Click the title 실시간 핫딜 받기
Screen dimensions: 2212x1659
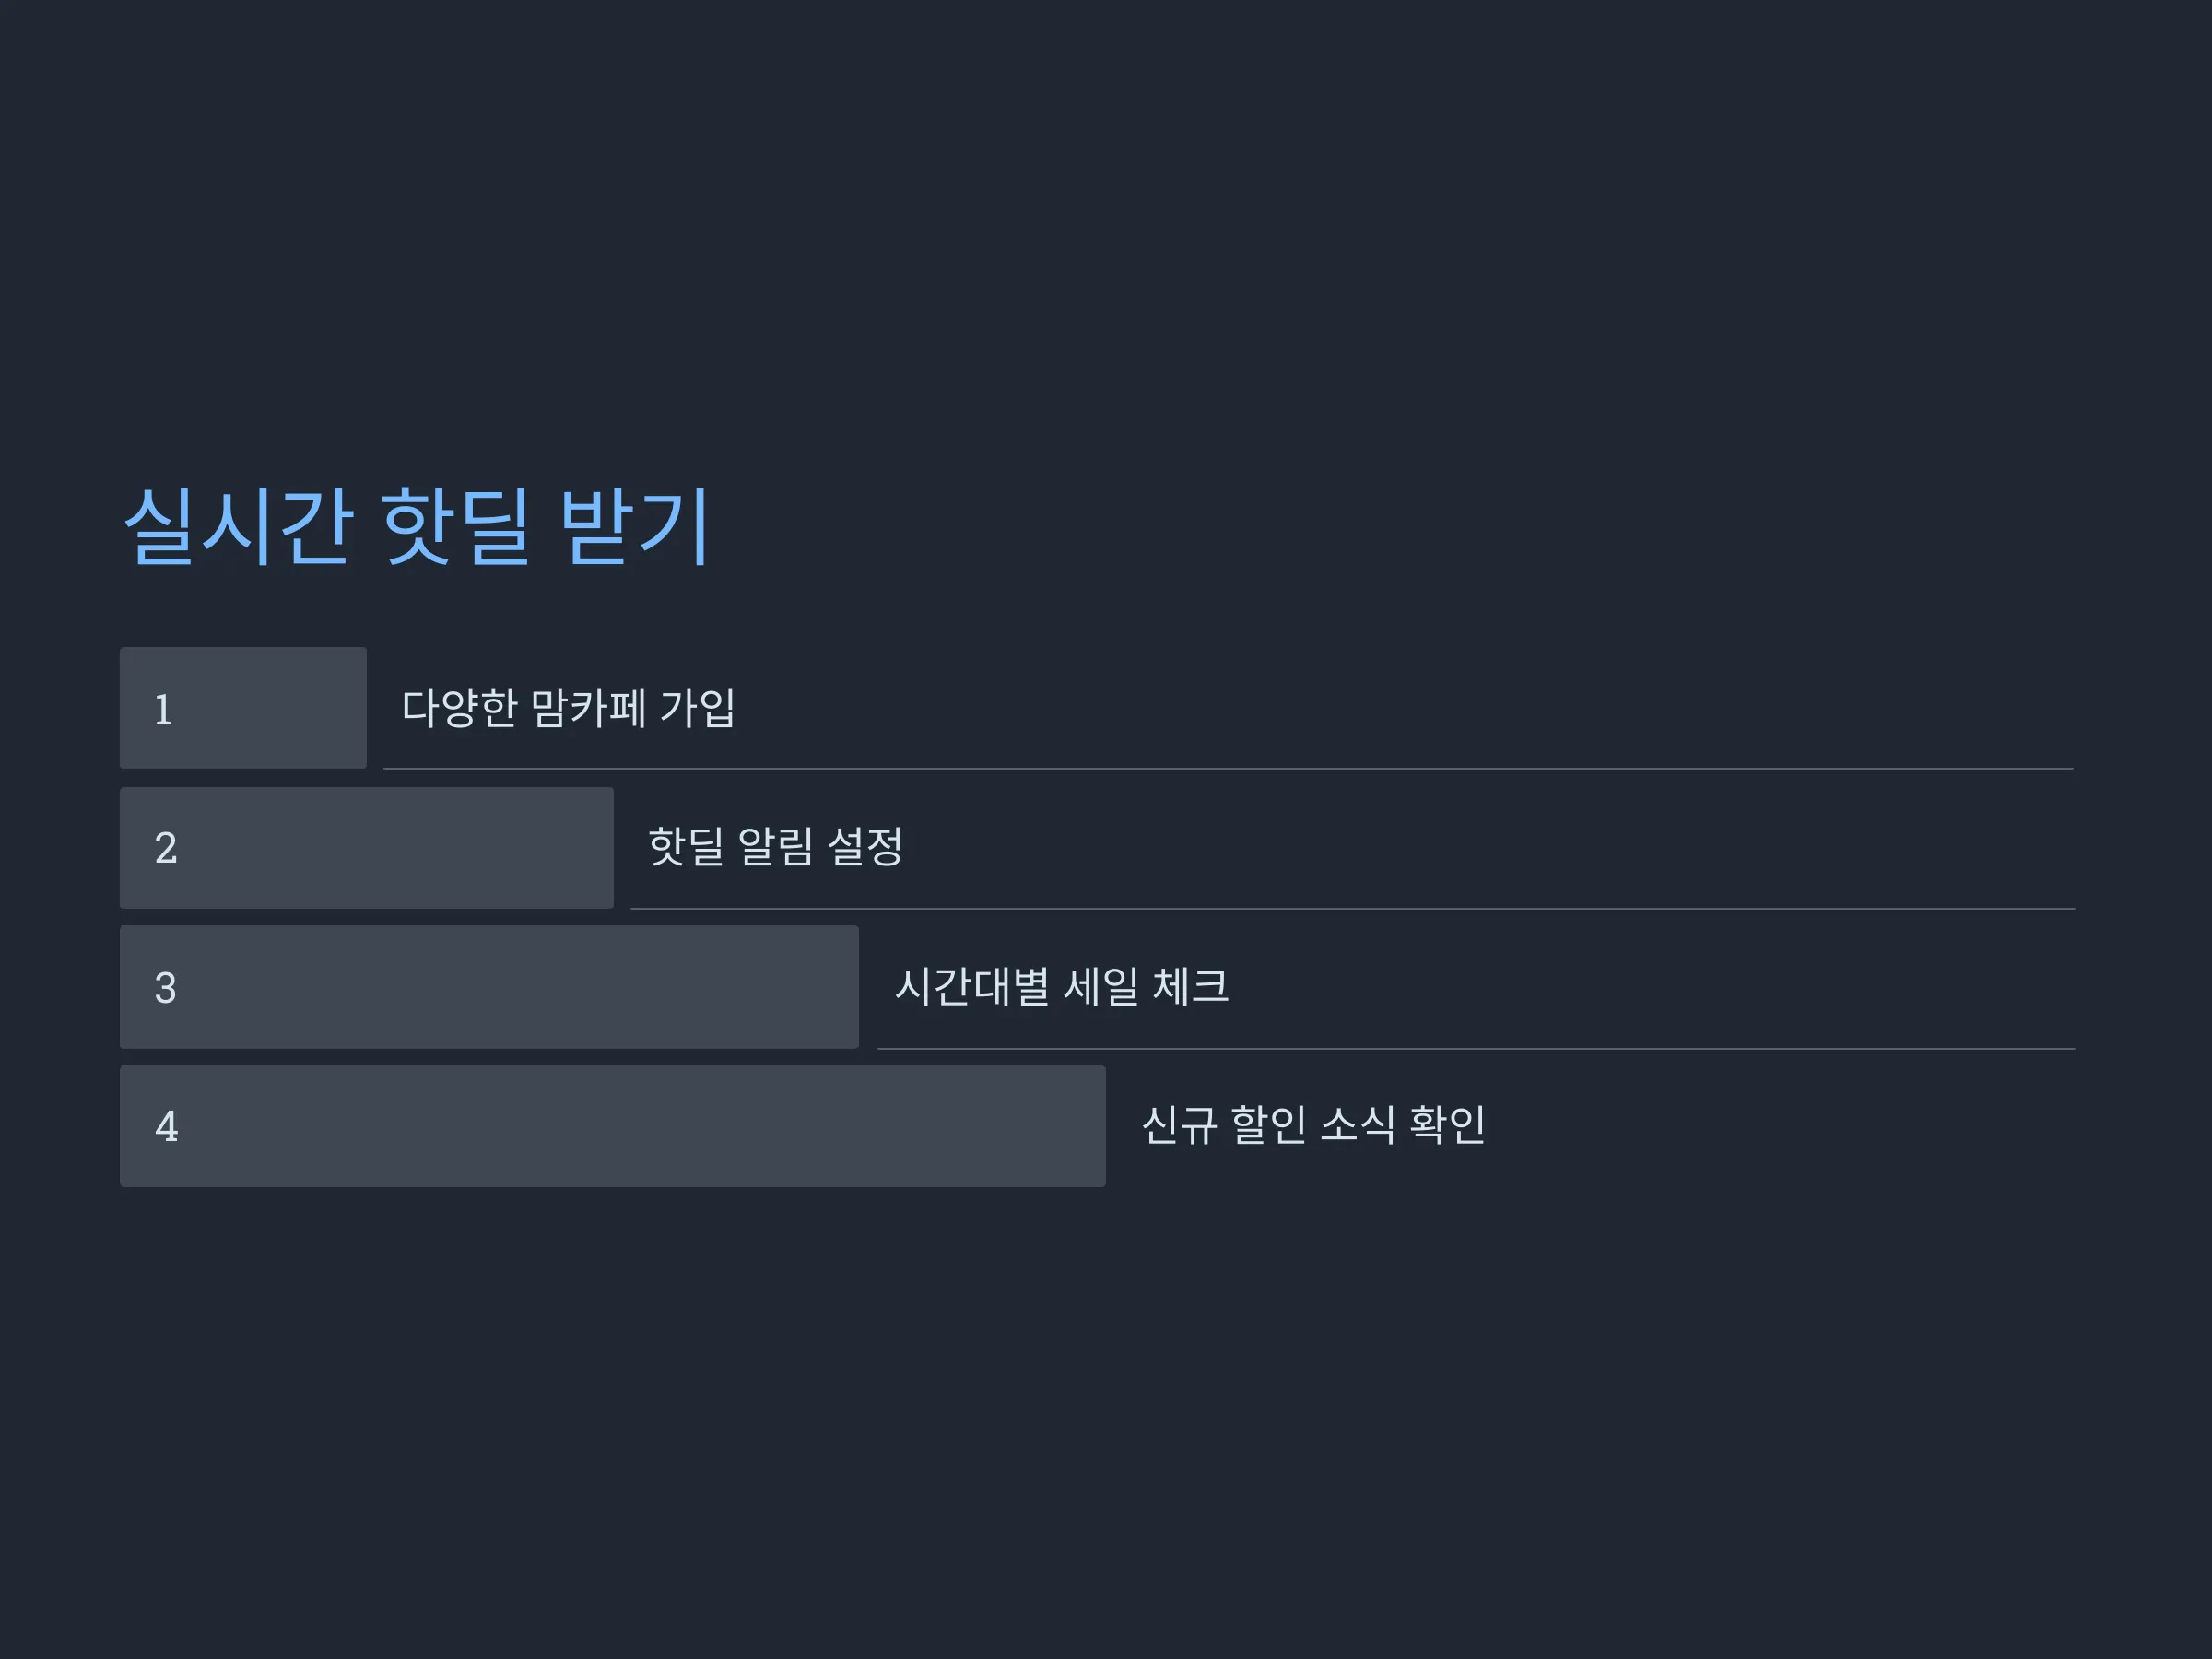click(416, 526)
